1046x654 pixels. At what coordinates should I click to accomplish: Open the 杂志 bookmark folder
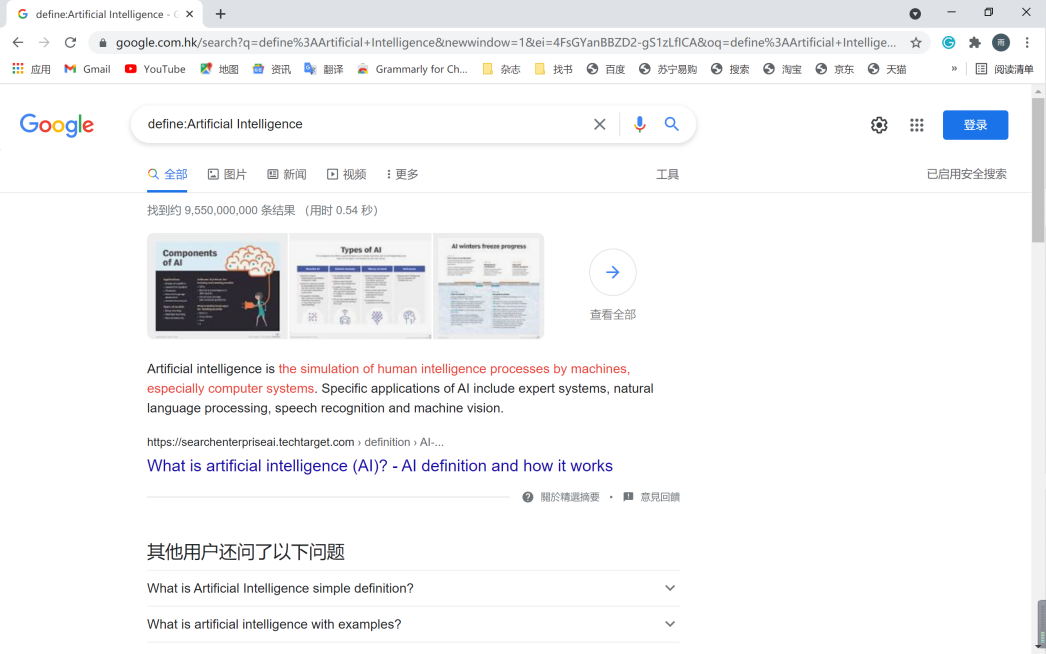[501, 69]
